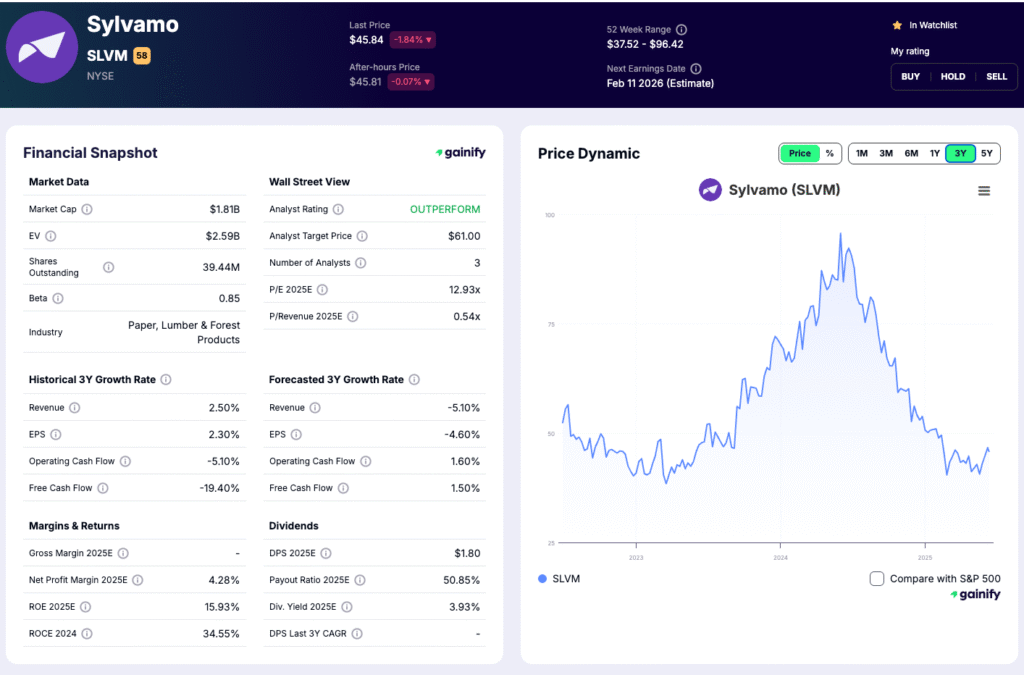Click the 58 score badge next to SLVM
Image resolution: width=1024 pixels, height=675 pixels.
(142, 56)
